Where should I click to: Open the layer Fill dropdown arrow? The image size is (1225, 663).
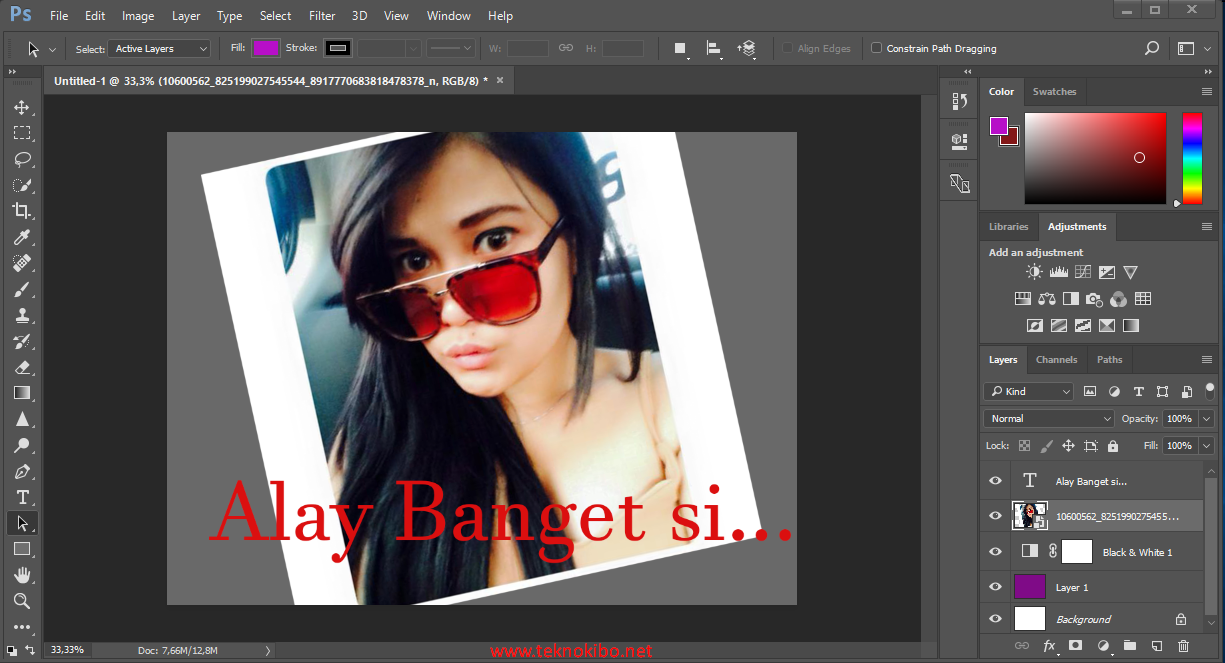(1206, 446)
